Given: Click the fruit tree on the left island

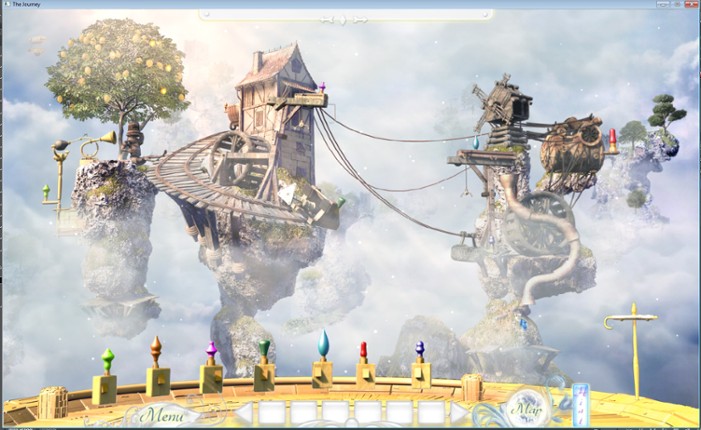Looking at the screenshot, I should tap(117, 72).
